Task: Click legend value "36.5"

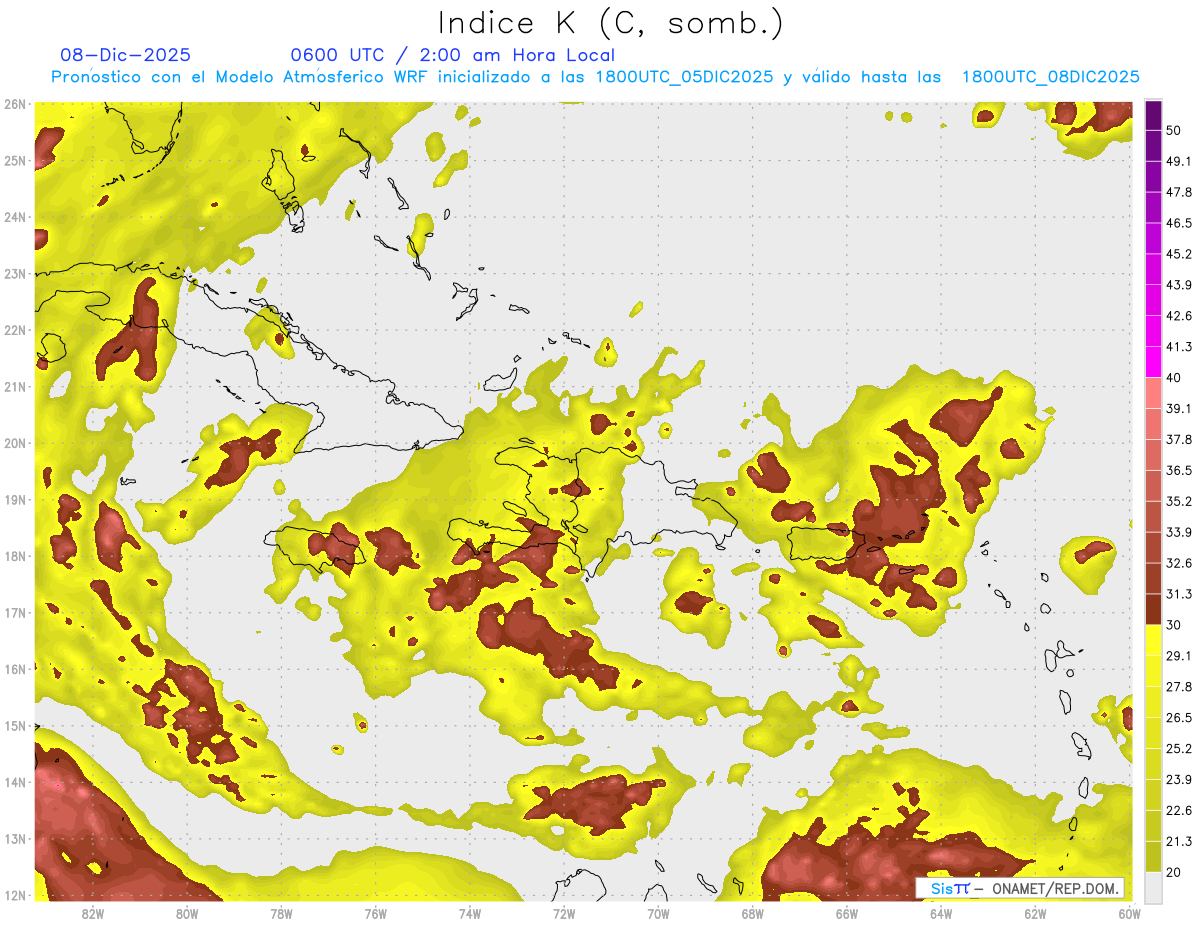Action: tap(1178, 470)
